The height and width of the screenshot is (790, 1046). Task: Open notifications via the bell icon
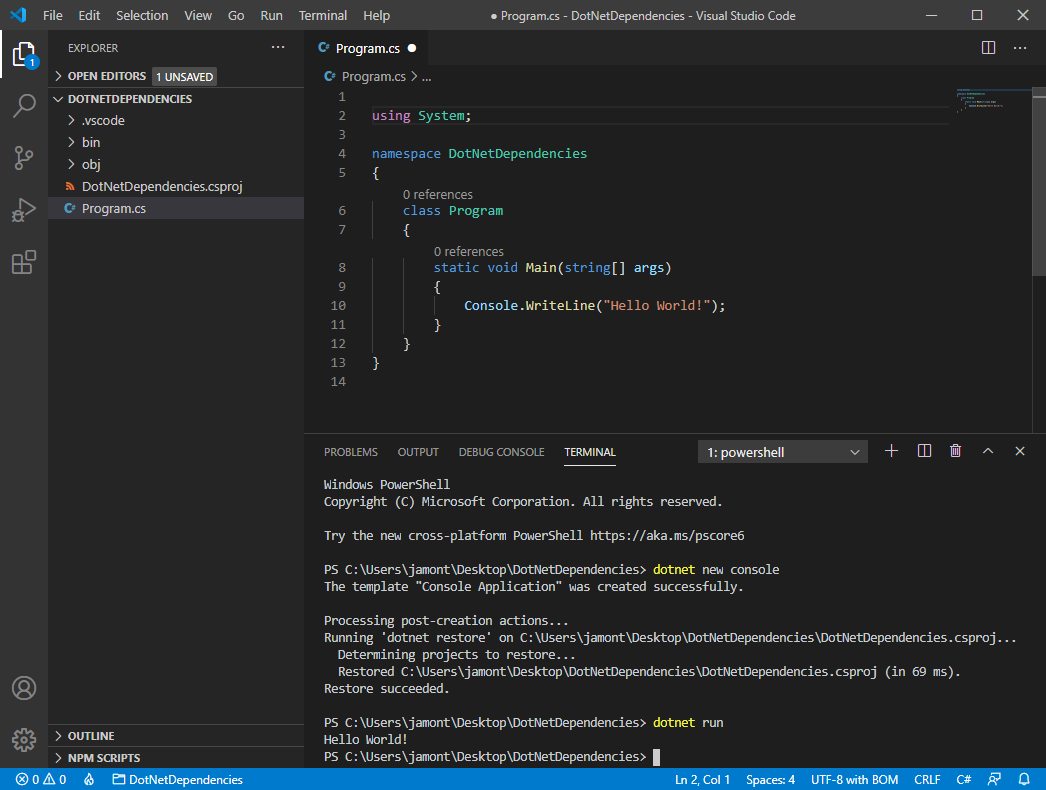1022,779
